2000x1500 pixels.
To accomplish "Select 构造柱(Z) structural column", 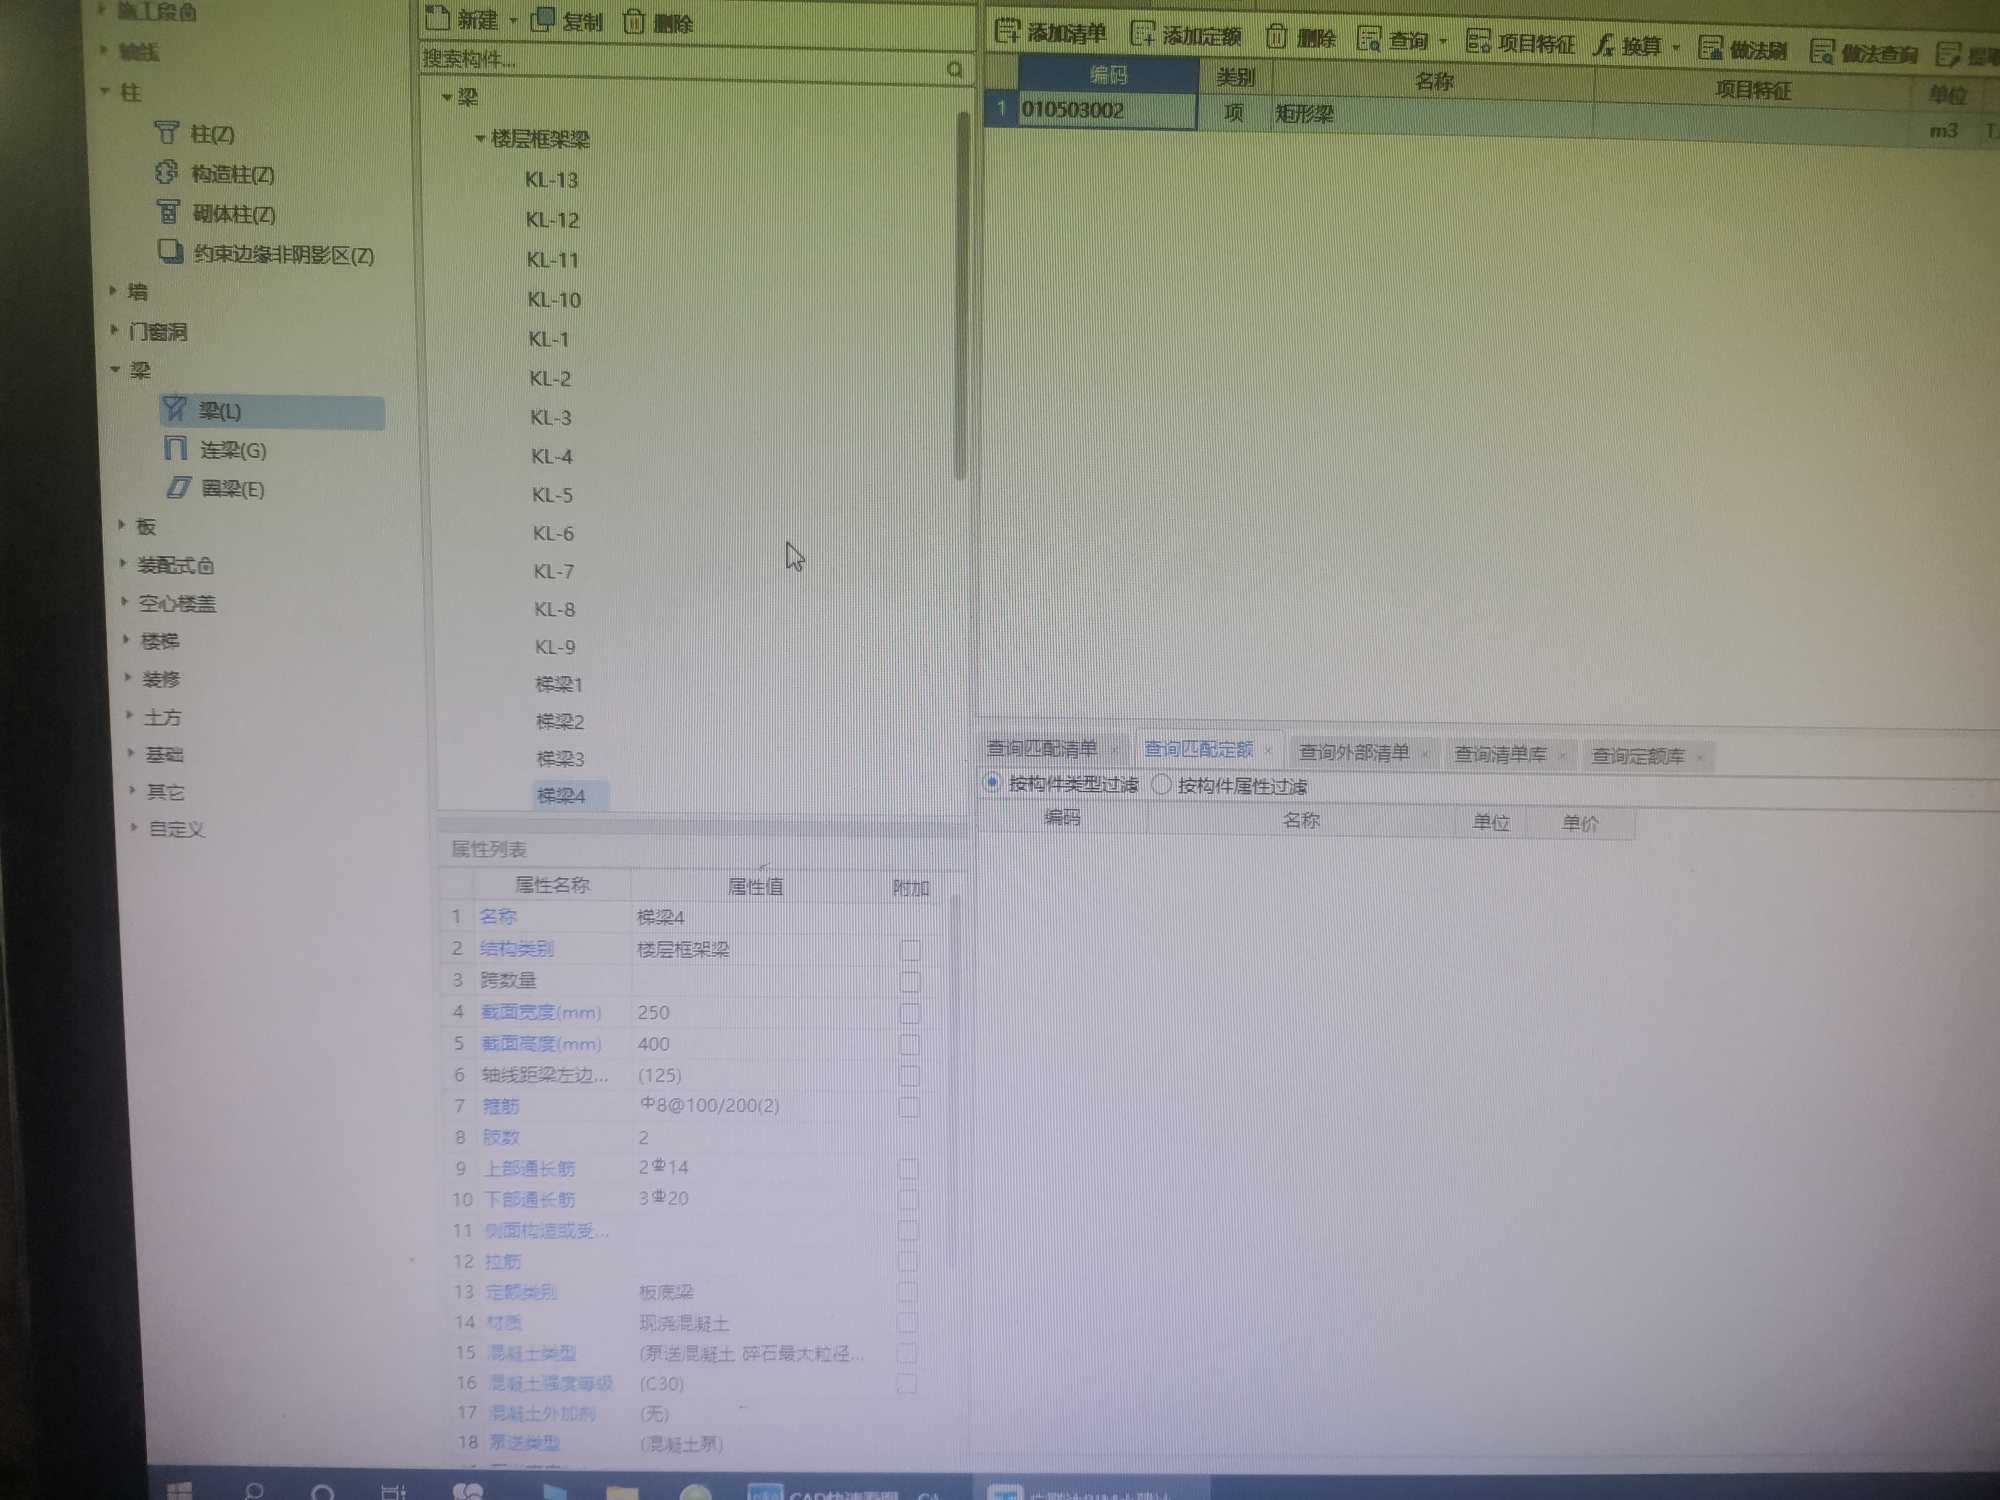I will click(x=216, y=174).
